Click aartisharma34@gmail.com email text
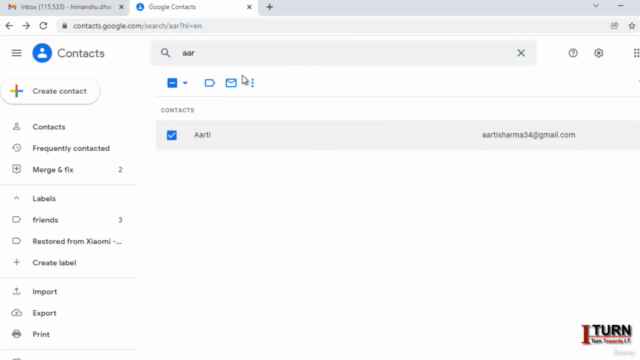Viewport: 640px width, 360px height. (x=528, y=135)
